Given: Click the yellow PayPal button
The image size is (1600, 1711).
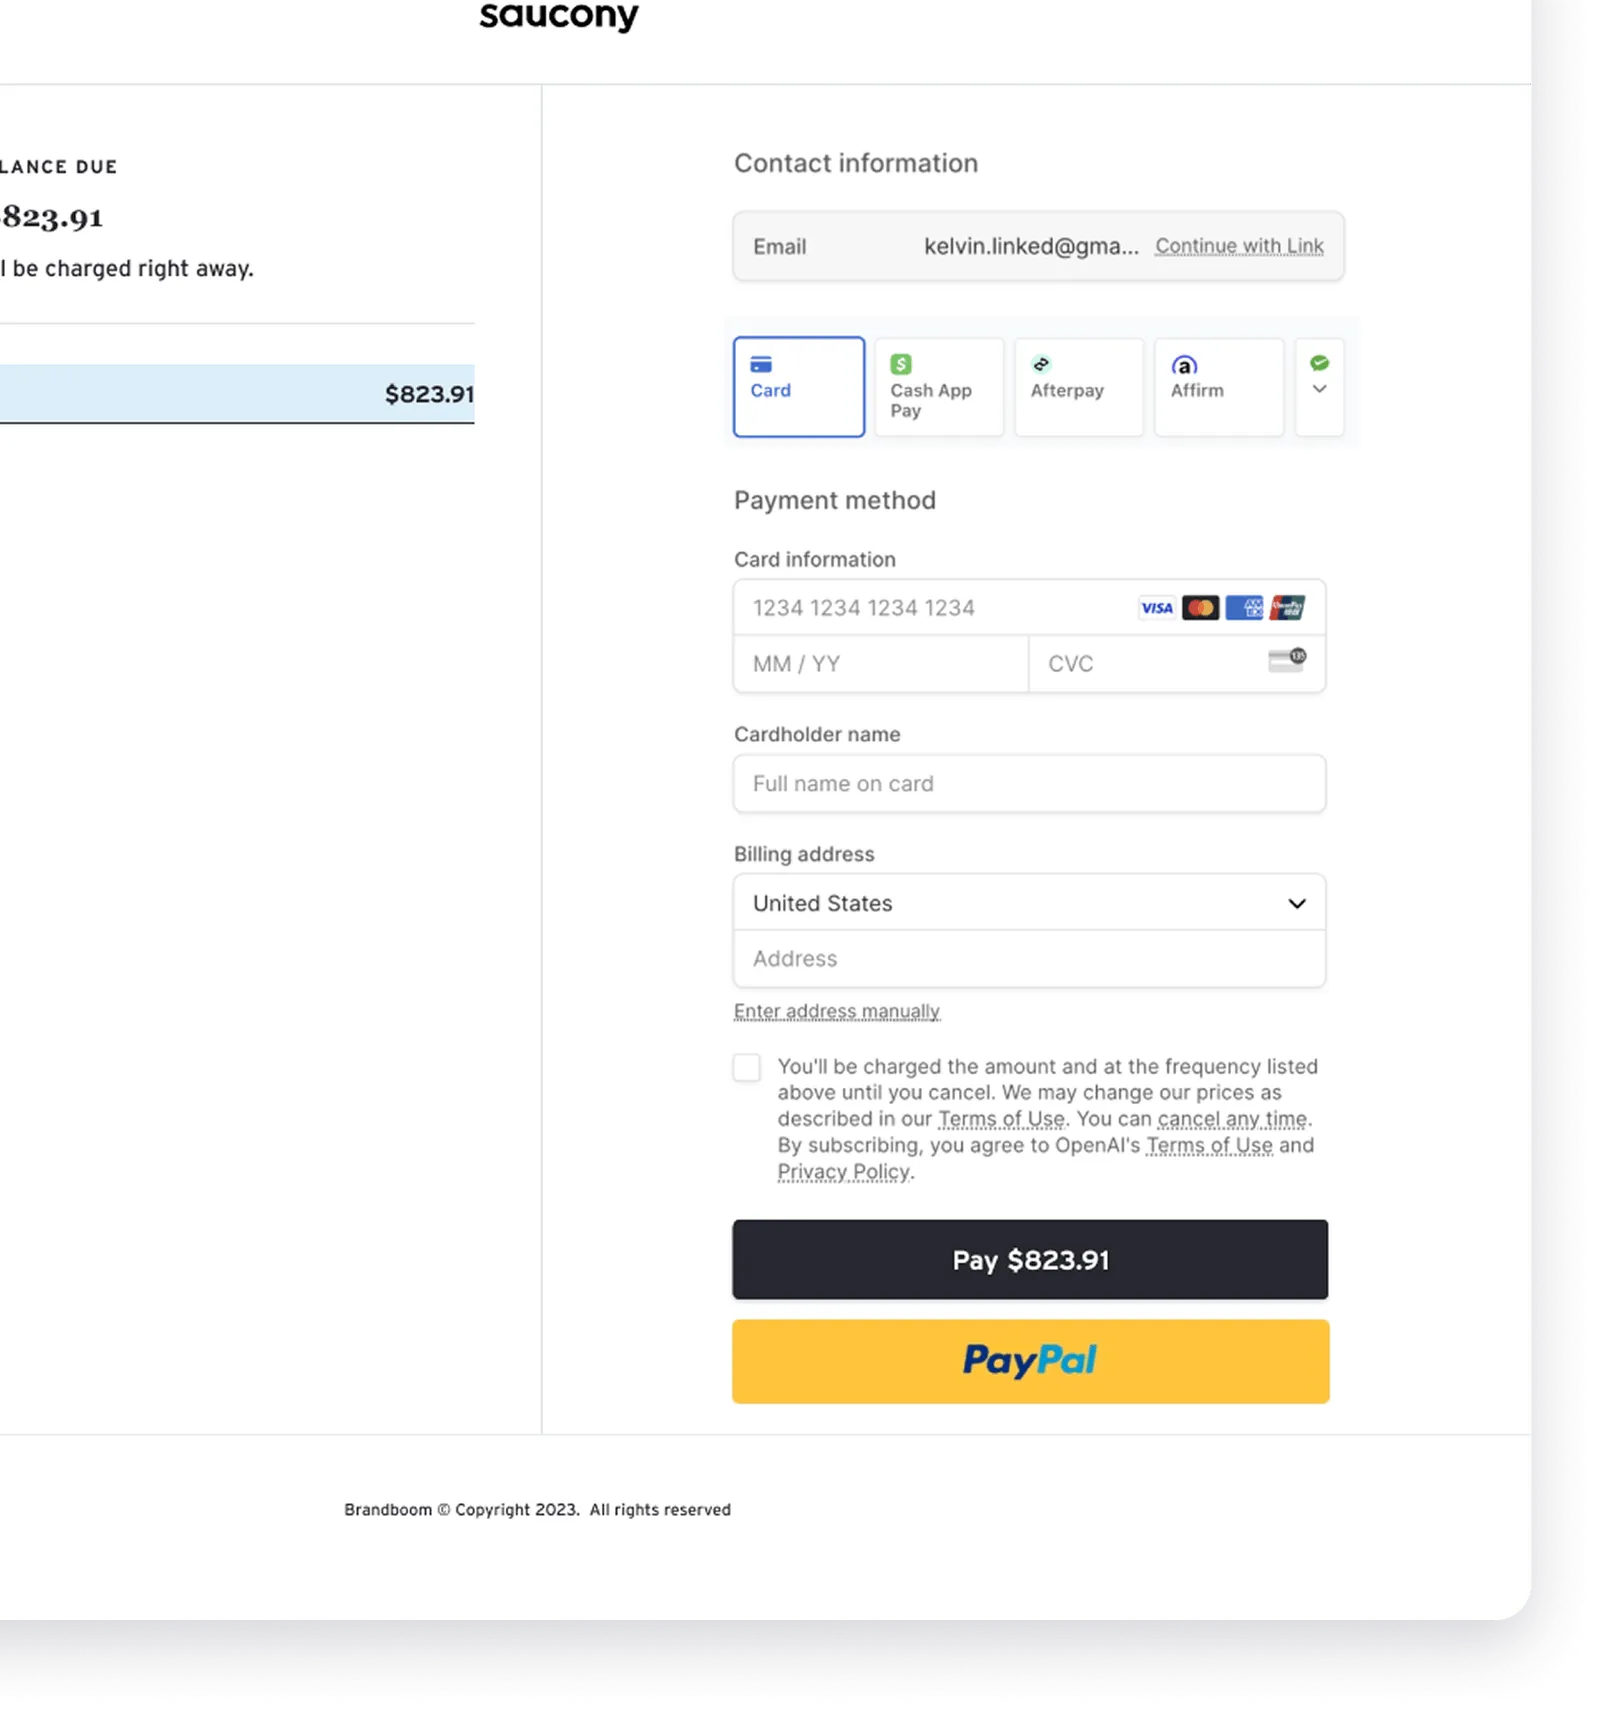Looking at the screenshot, I should (x=1031, y=1361).
